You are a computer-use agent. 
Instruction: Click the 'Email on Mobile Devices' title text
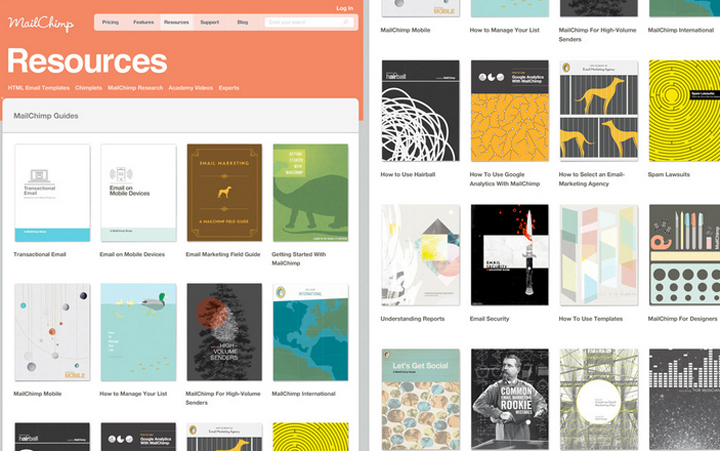point(132,254)
